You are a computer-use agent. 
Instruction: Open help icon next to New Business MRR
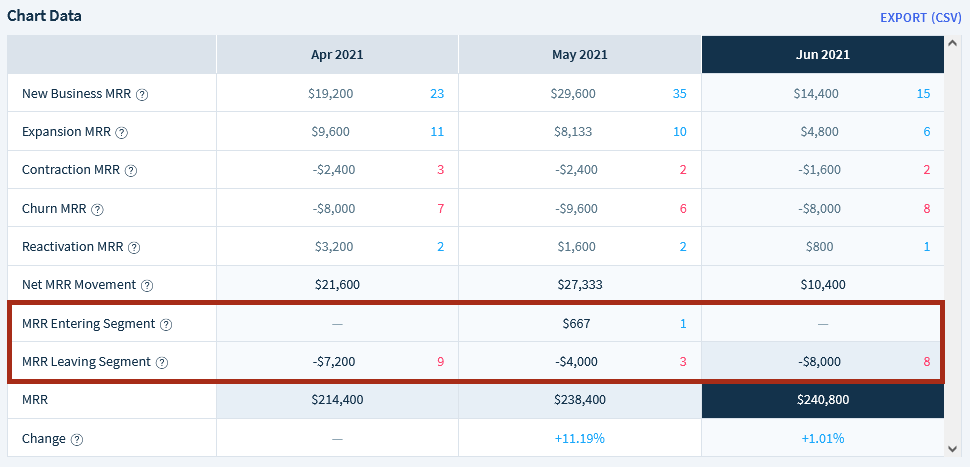[x=142, y=95]
